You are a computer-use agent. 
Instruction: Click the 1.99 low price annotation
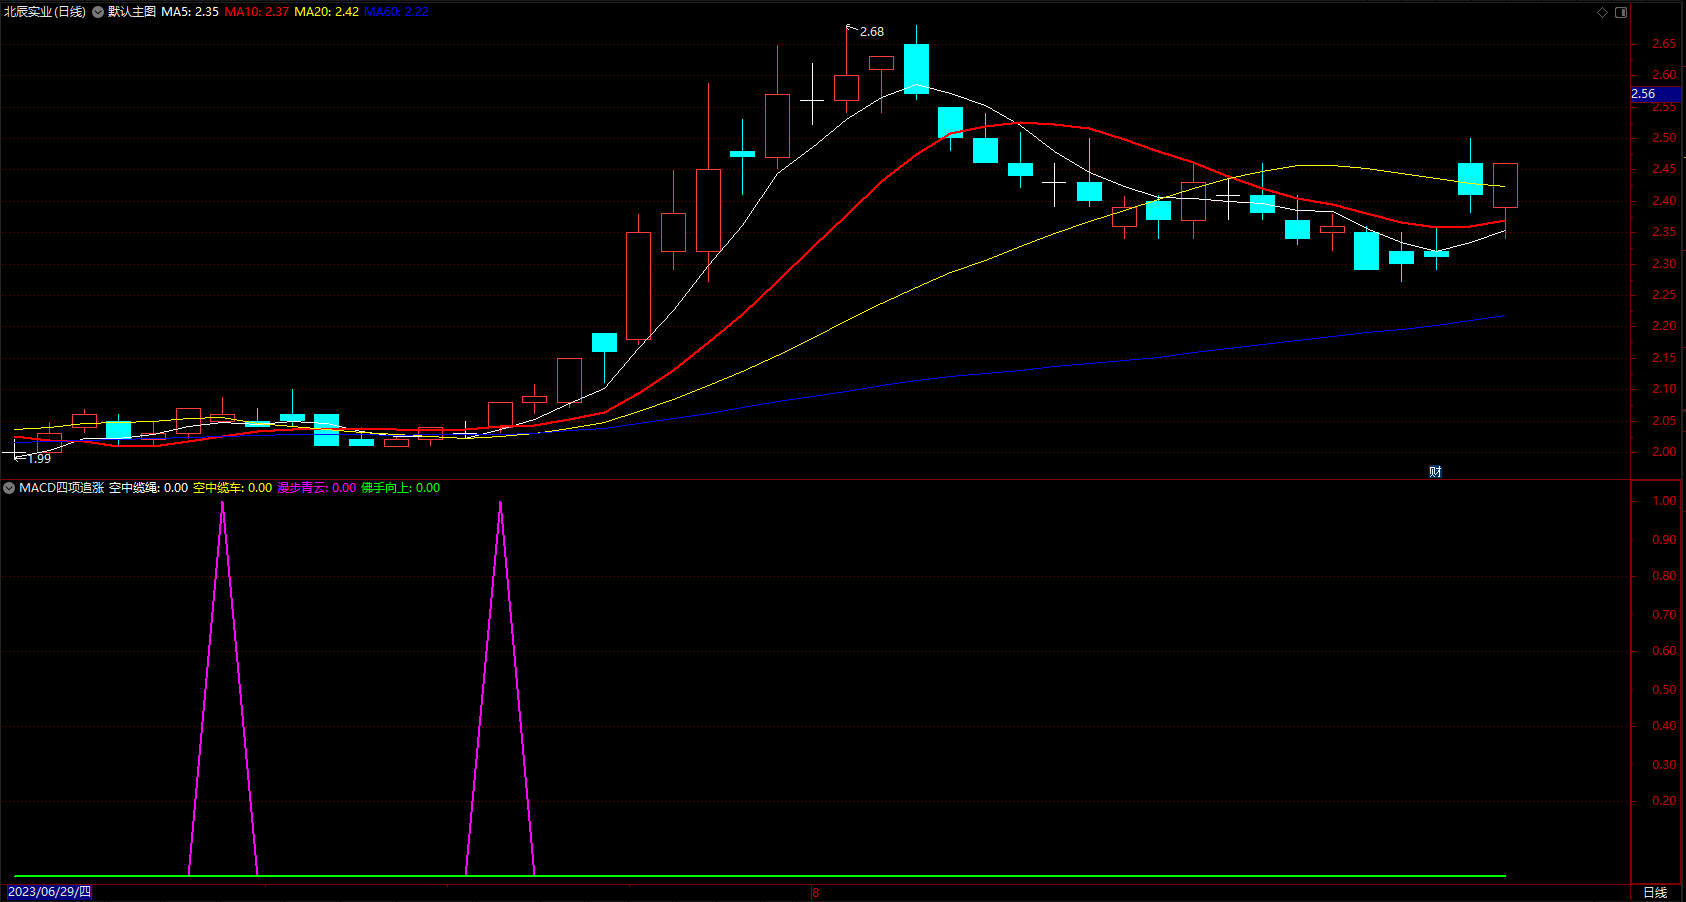[39, 458]
